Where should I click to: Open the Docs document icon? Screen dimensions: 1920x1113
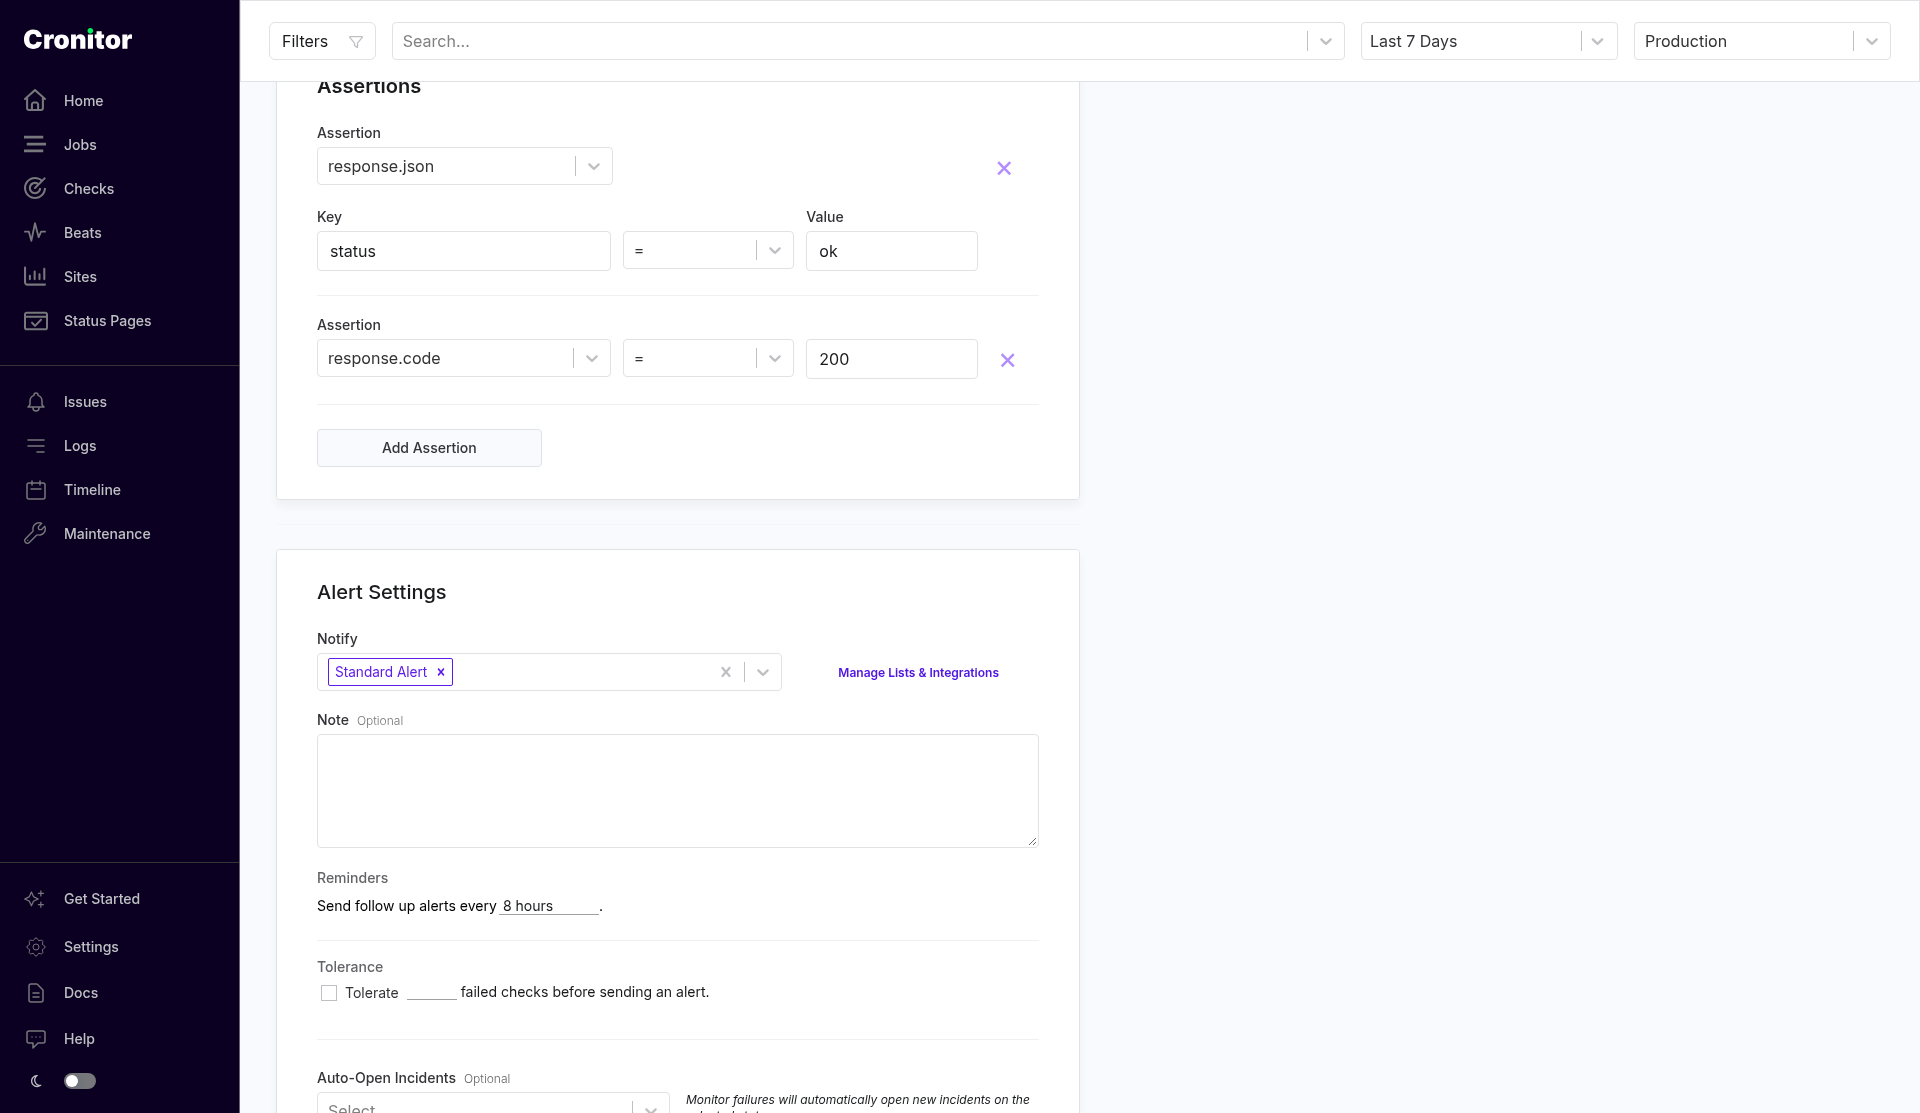(35, 993)
